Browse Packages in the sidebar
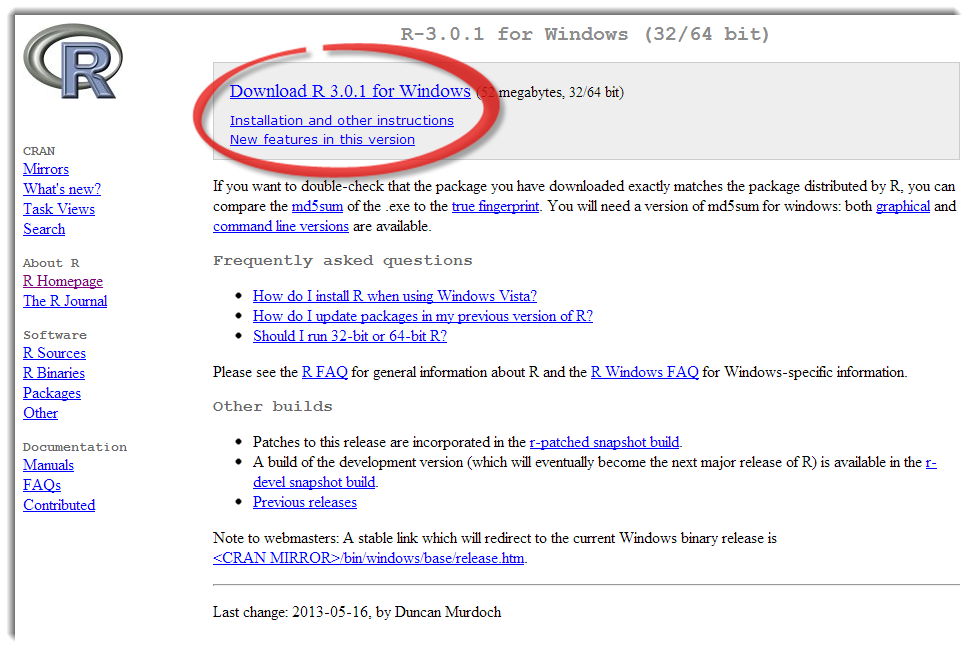Viewport: 968px width, 648px height. click(x=52, y=393)
